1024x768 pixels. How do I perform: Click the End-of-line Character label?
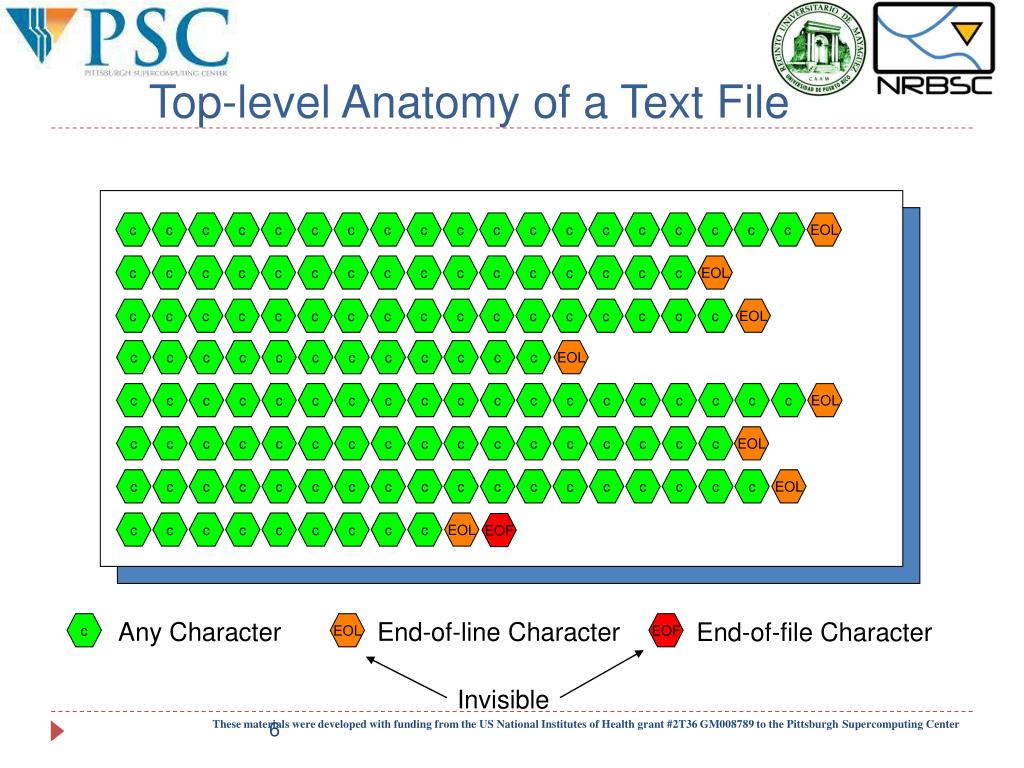[x=498, y=632]
